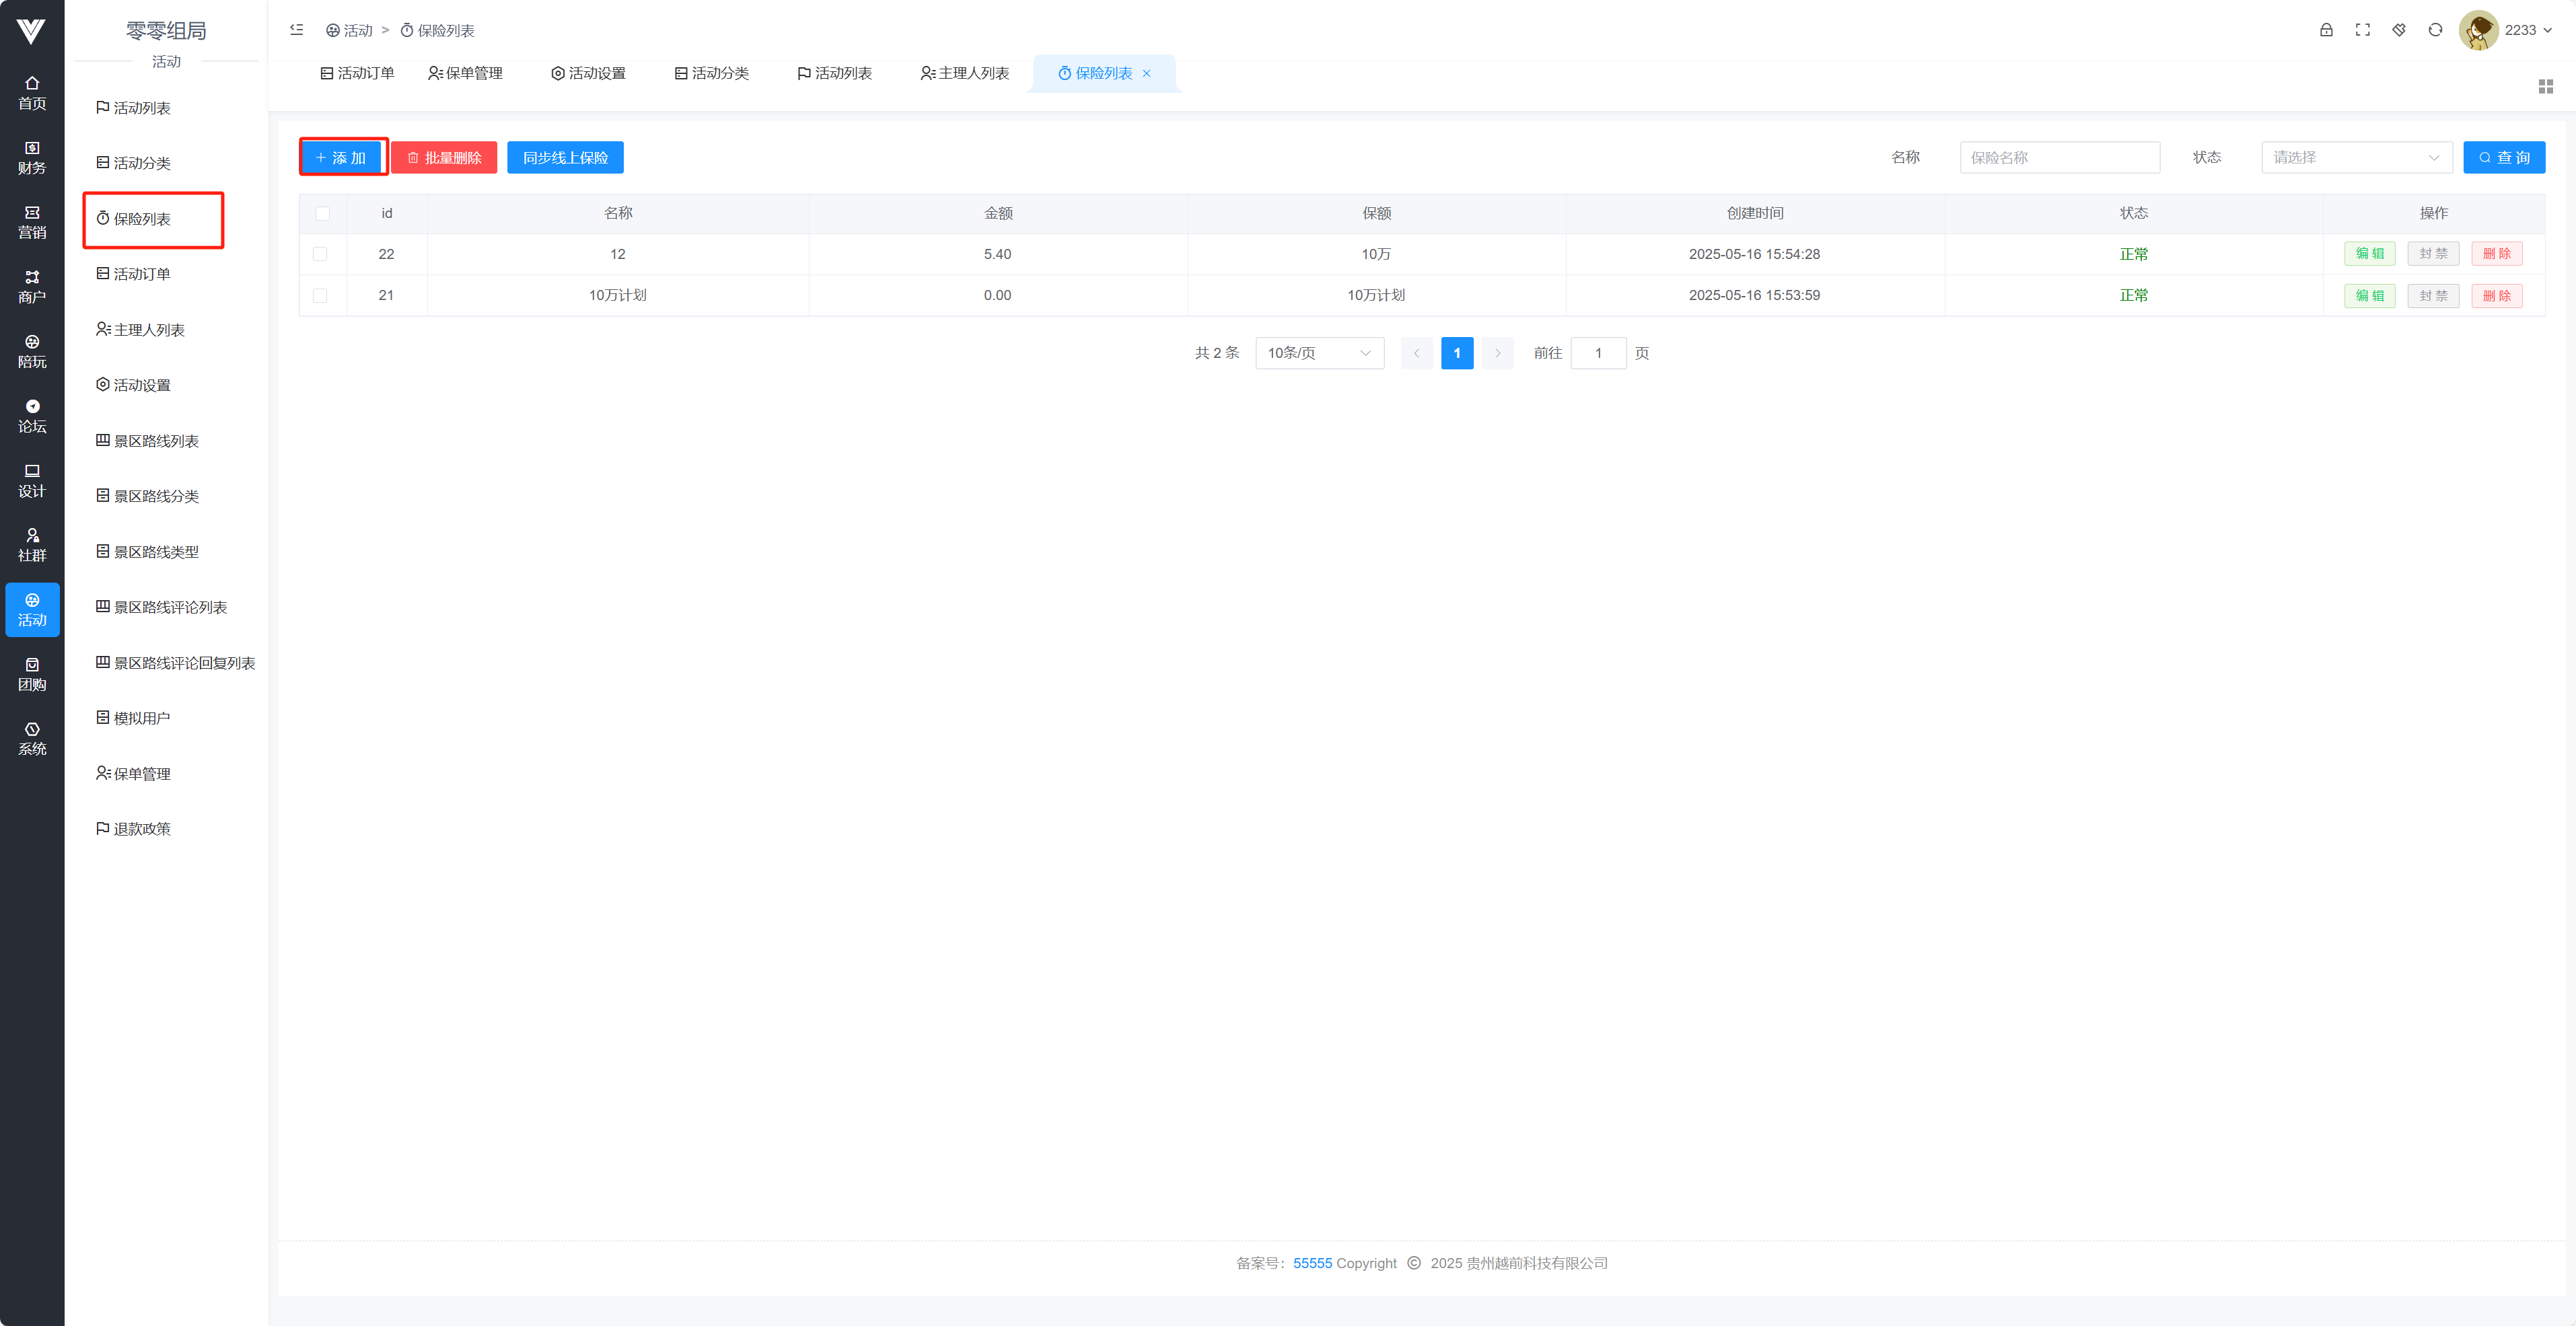Select 景区路线列表 in side menu
The width and height of the screenshot is (2576, 1326).
pos(156,441)
